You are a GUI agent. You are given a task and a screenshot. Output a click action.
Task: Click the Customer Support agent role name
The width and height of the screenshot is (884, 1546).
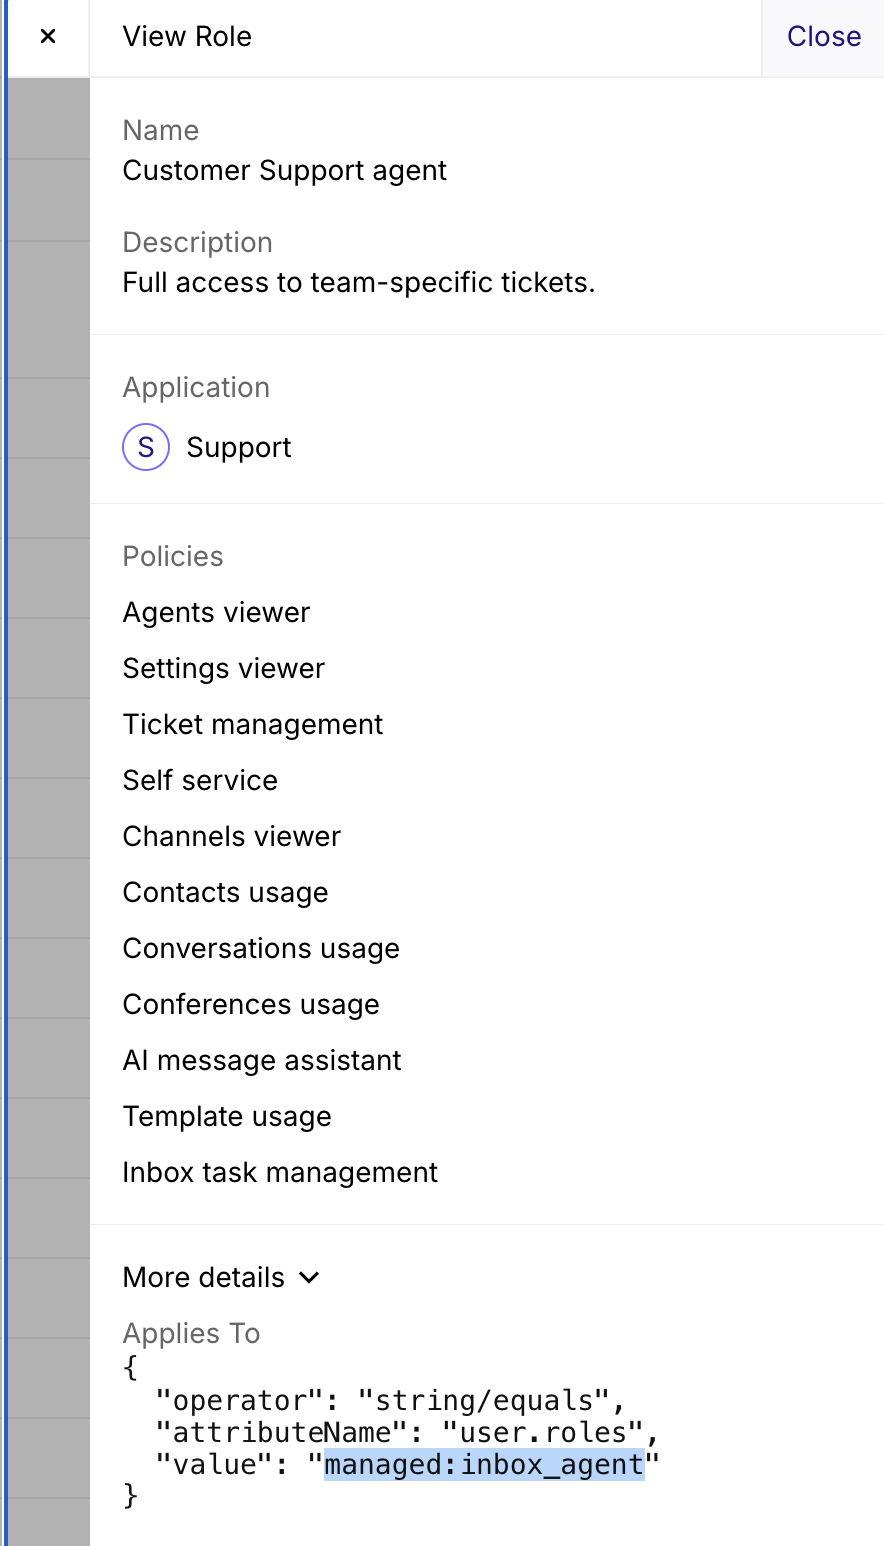coord(284,171)
